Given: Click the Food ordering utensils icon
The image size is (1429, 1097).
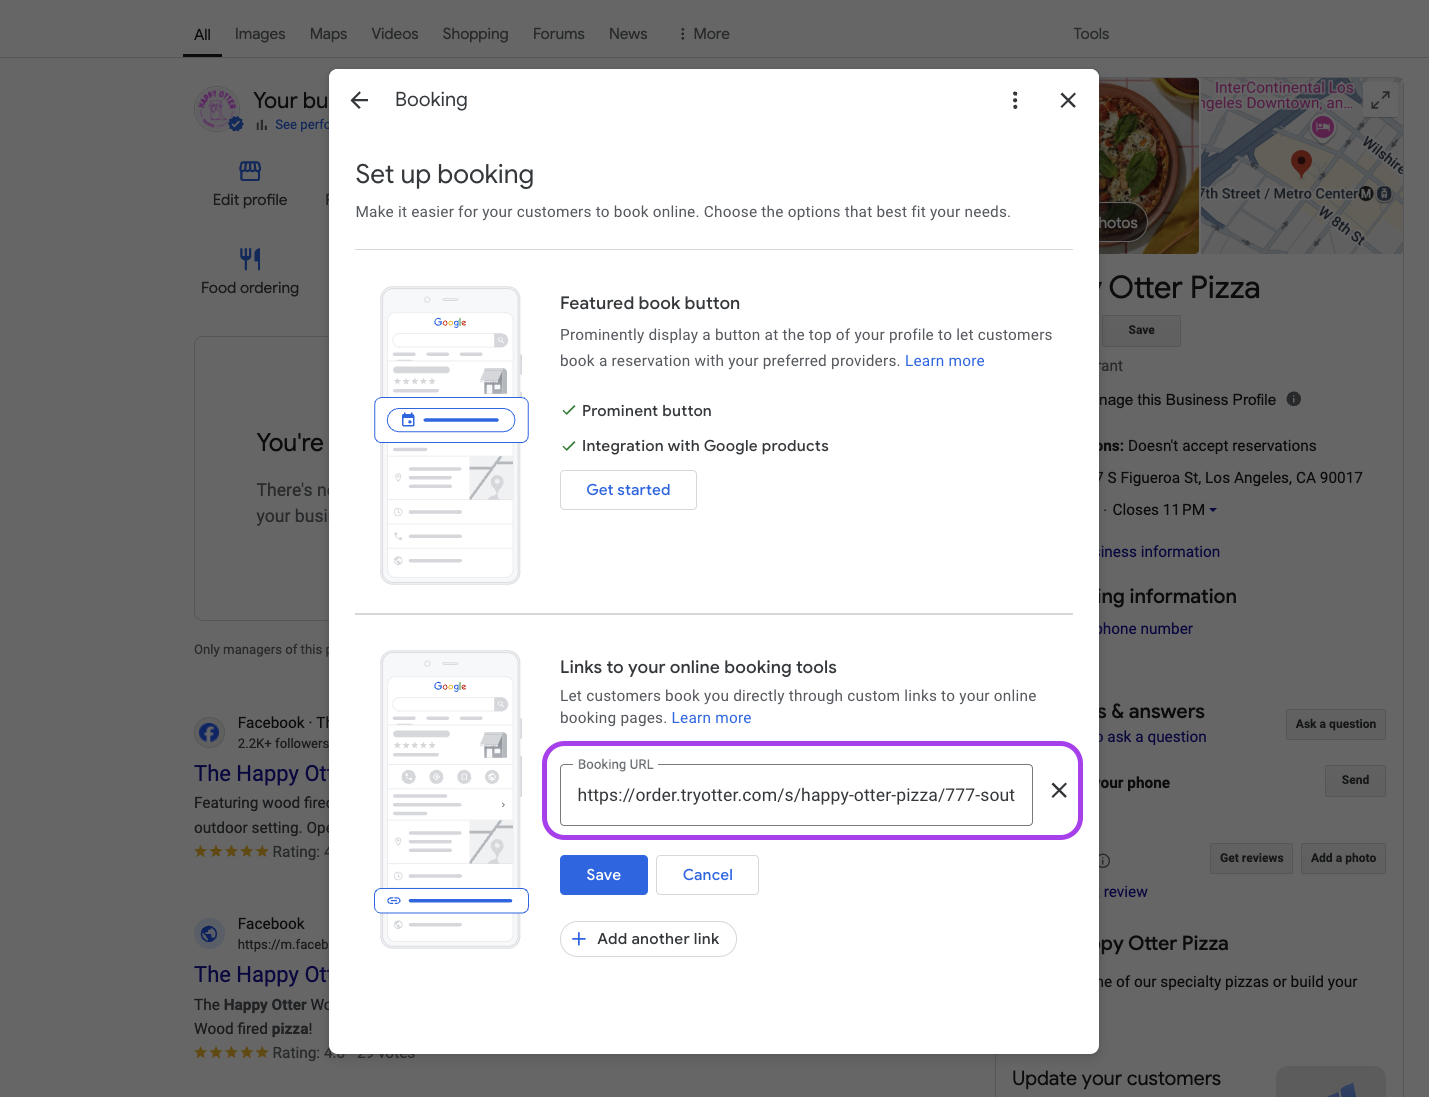Looking at the screenshot, I should 250,259.
